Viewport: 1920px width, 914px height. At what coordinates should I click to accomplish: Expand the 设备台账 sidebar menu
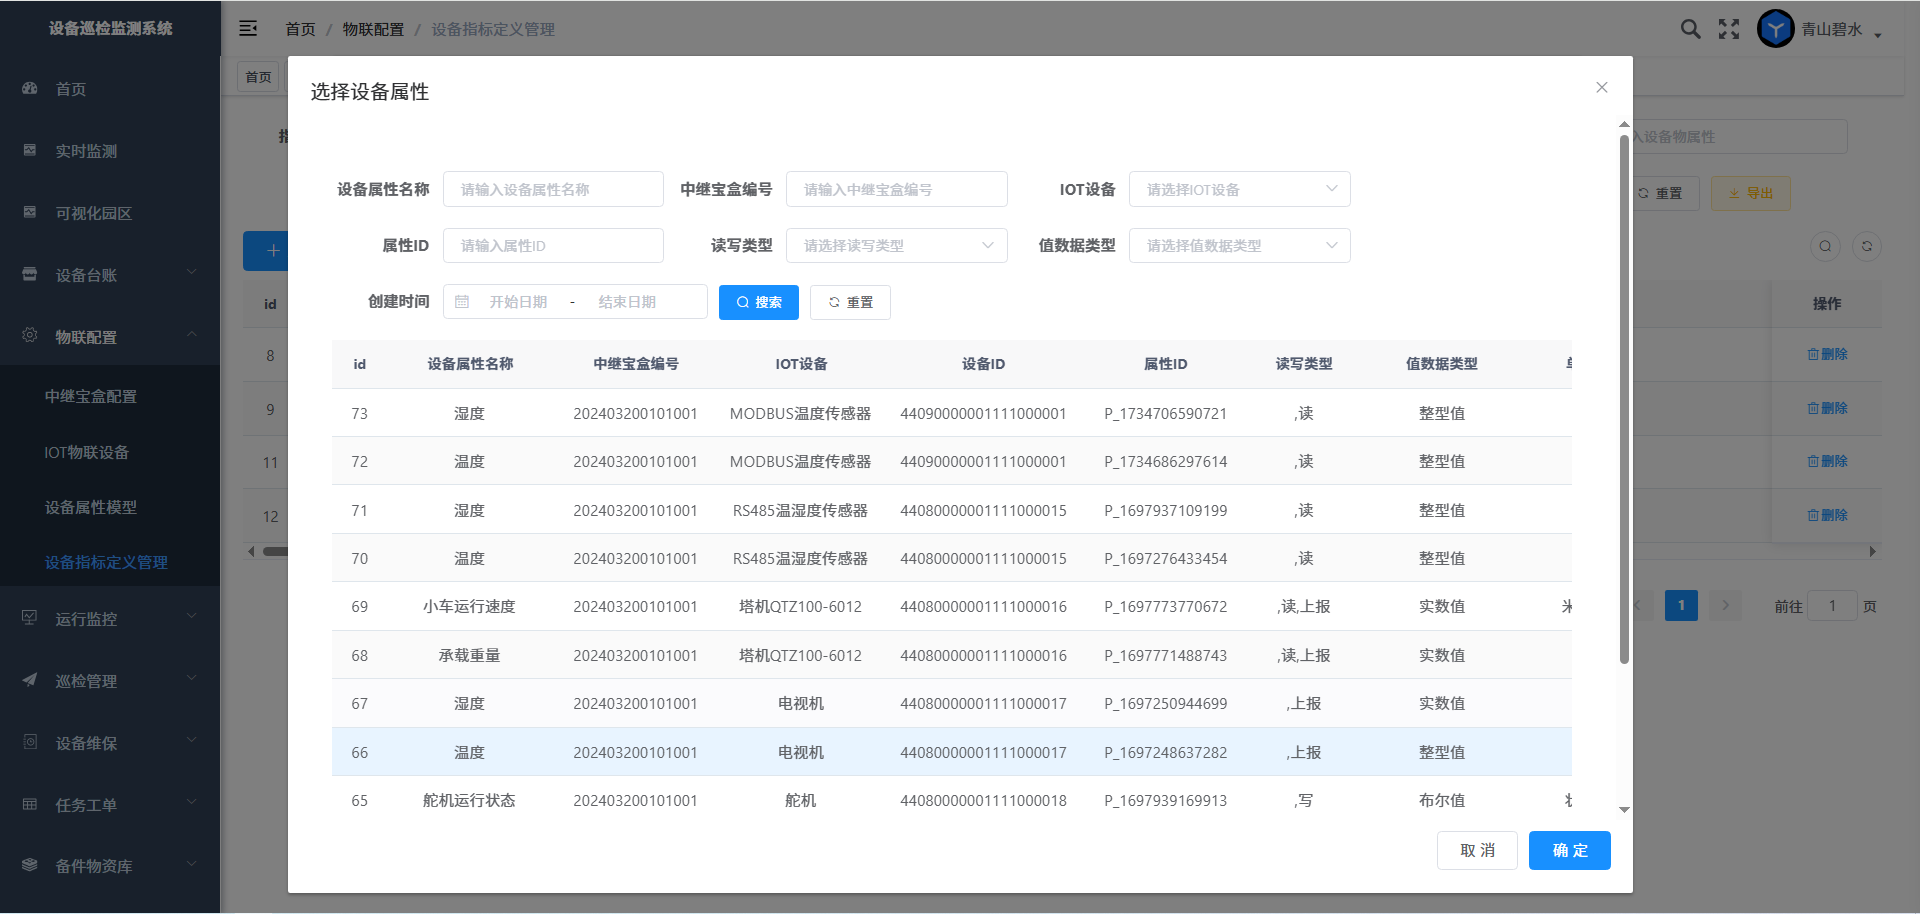pos(110,275)
